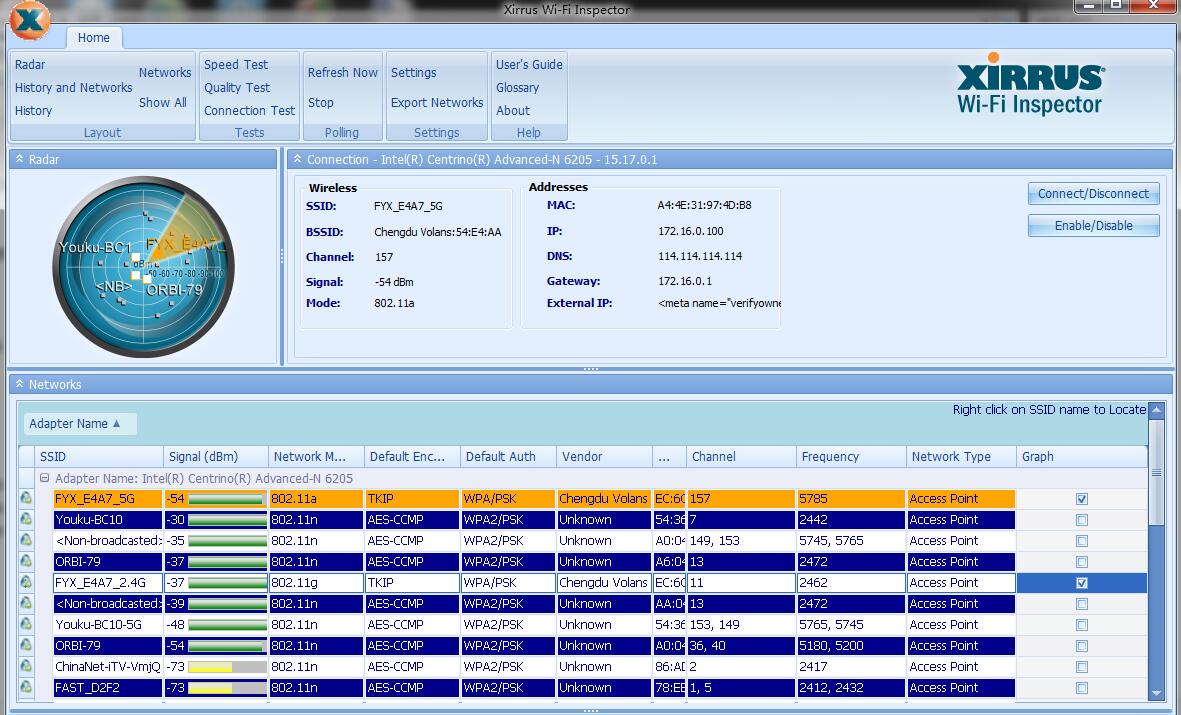The image size is (1181, 715).
Task: Collapse the Connection panel using chevron icon
Action: (x=297, y=160)
